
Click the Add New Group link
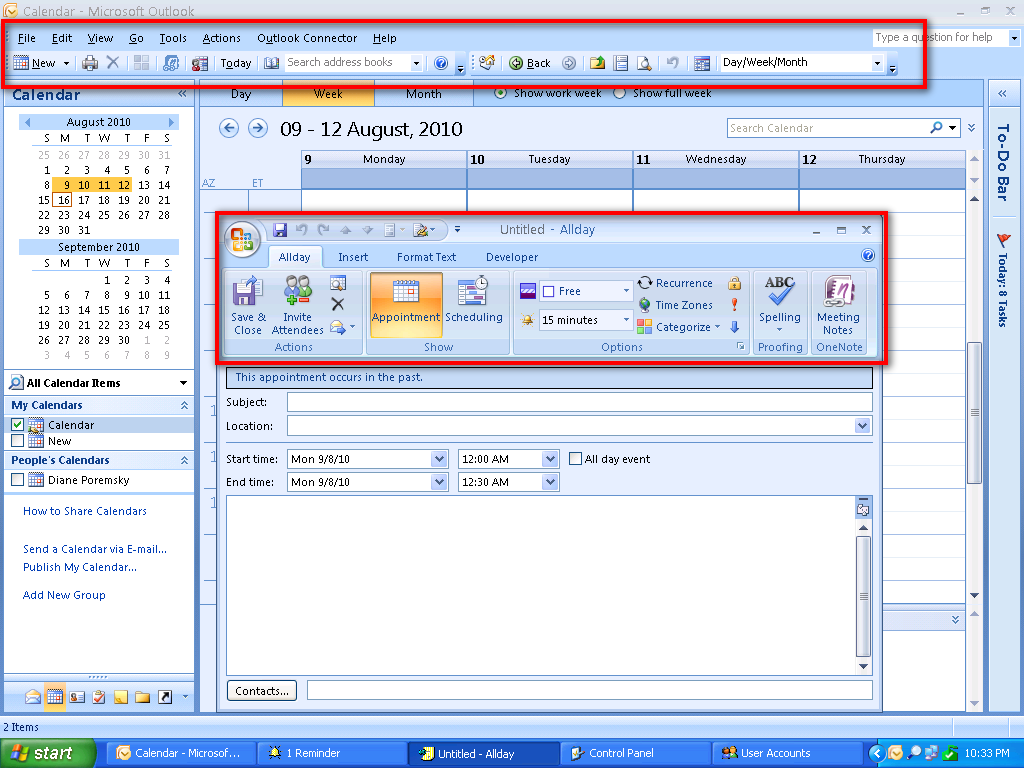click(x=64, y=595)
